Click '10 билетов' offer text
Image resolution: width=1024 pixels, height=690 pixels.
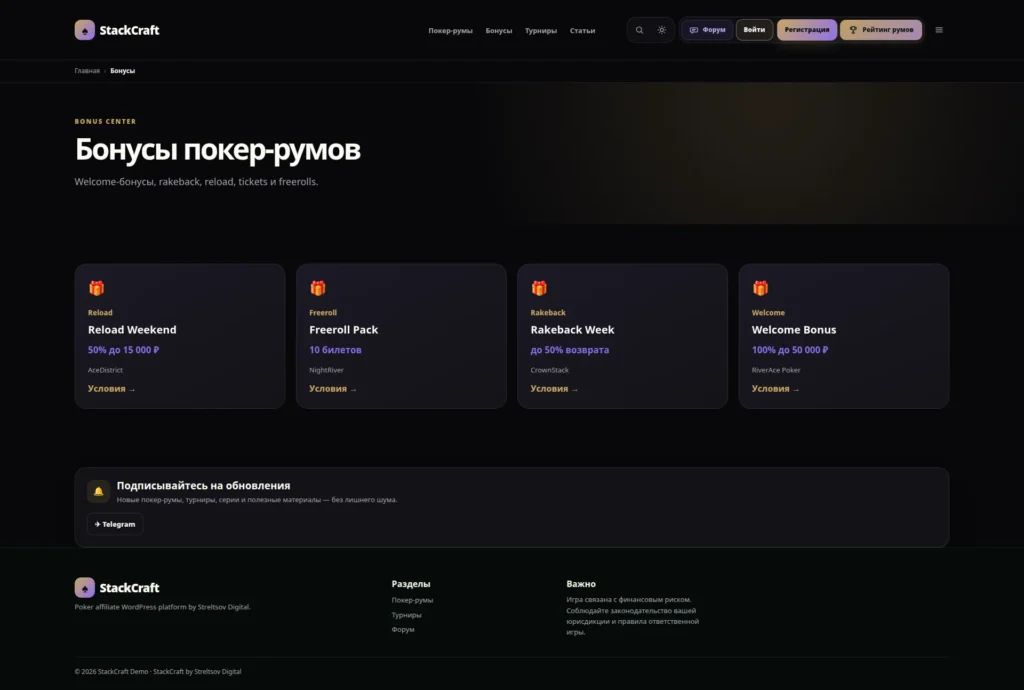pyautogui.click(x=336, y=350)
